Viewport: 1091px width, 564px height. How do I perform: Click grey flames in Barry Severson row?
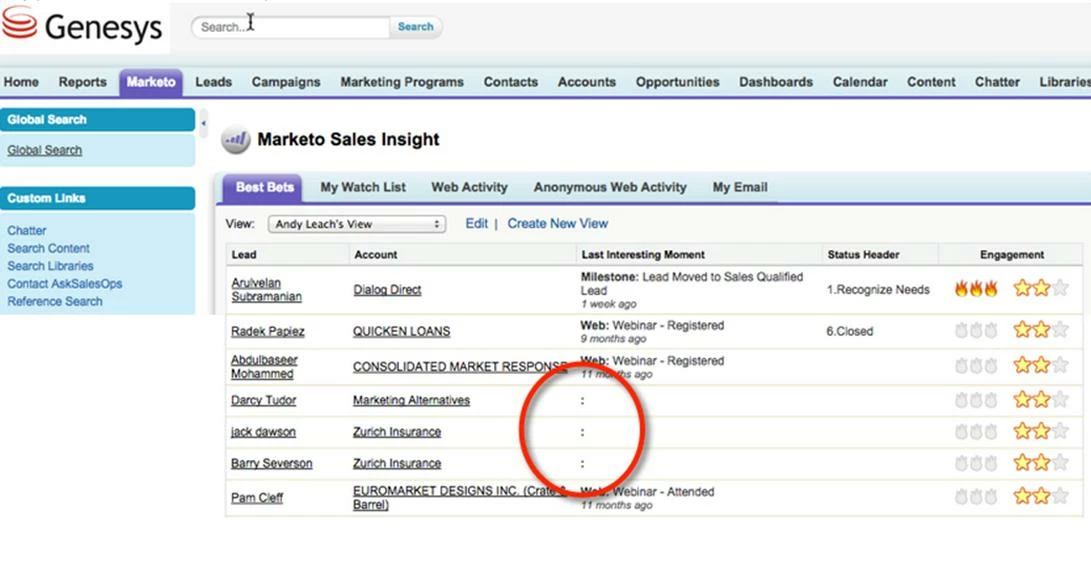976,463
